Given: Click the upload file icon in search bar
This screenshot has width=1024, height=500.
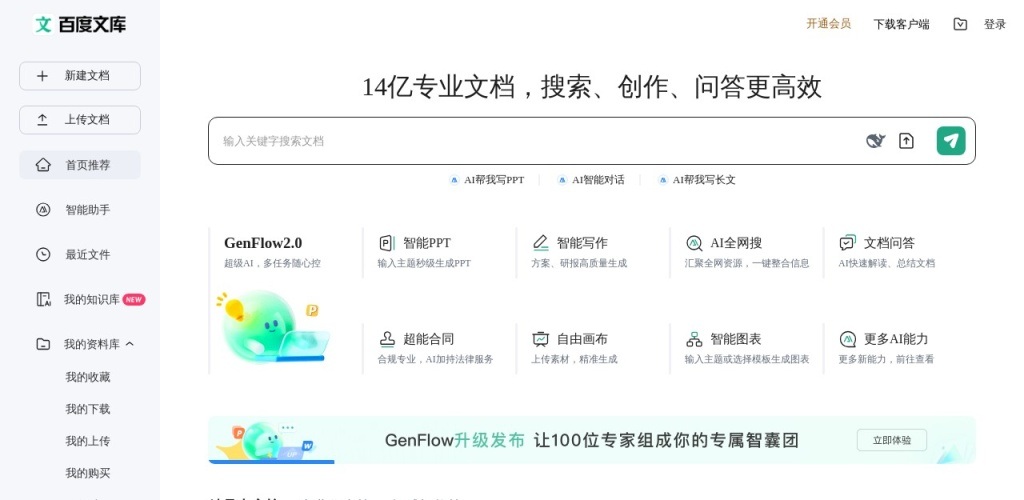Looking at the screenshot, I should [906, 141].
